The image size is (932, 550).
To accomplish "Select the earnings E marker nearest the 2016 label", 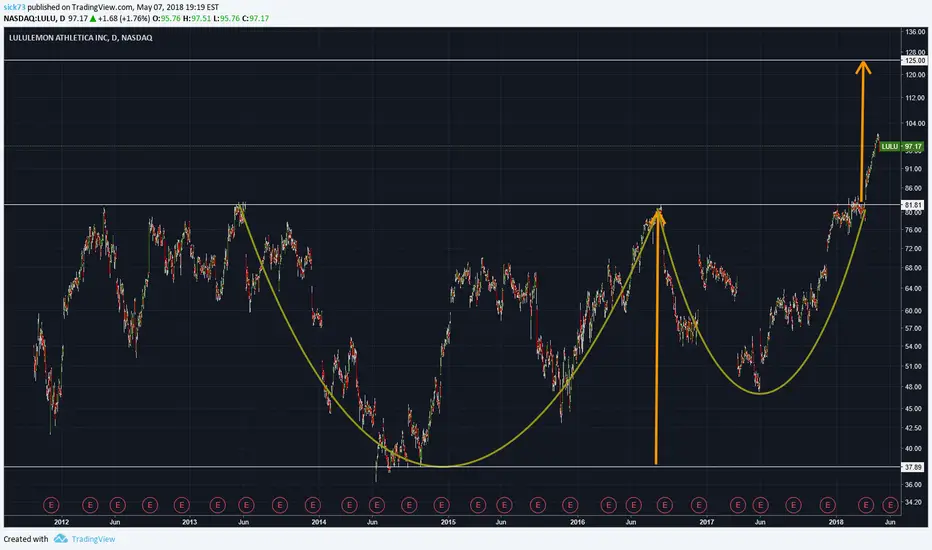I will pos(570,505).
